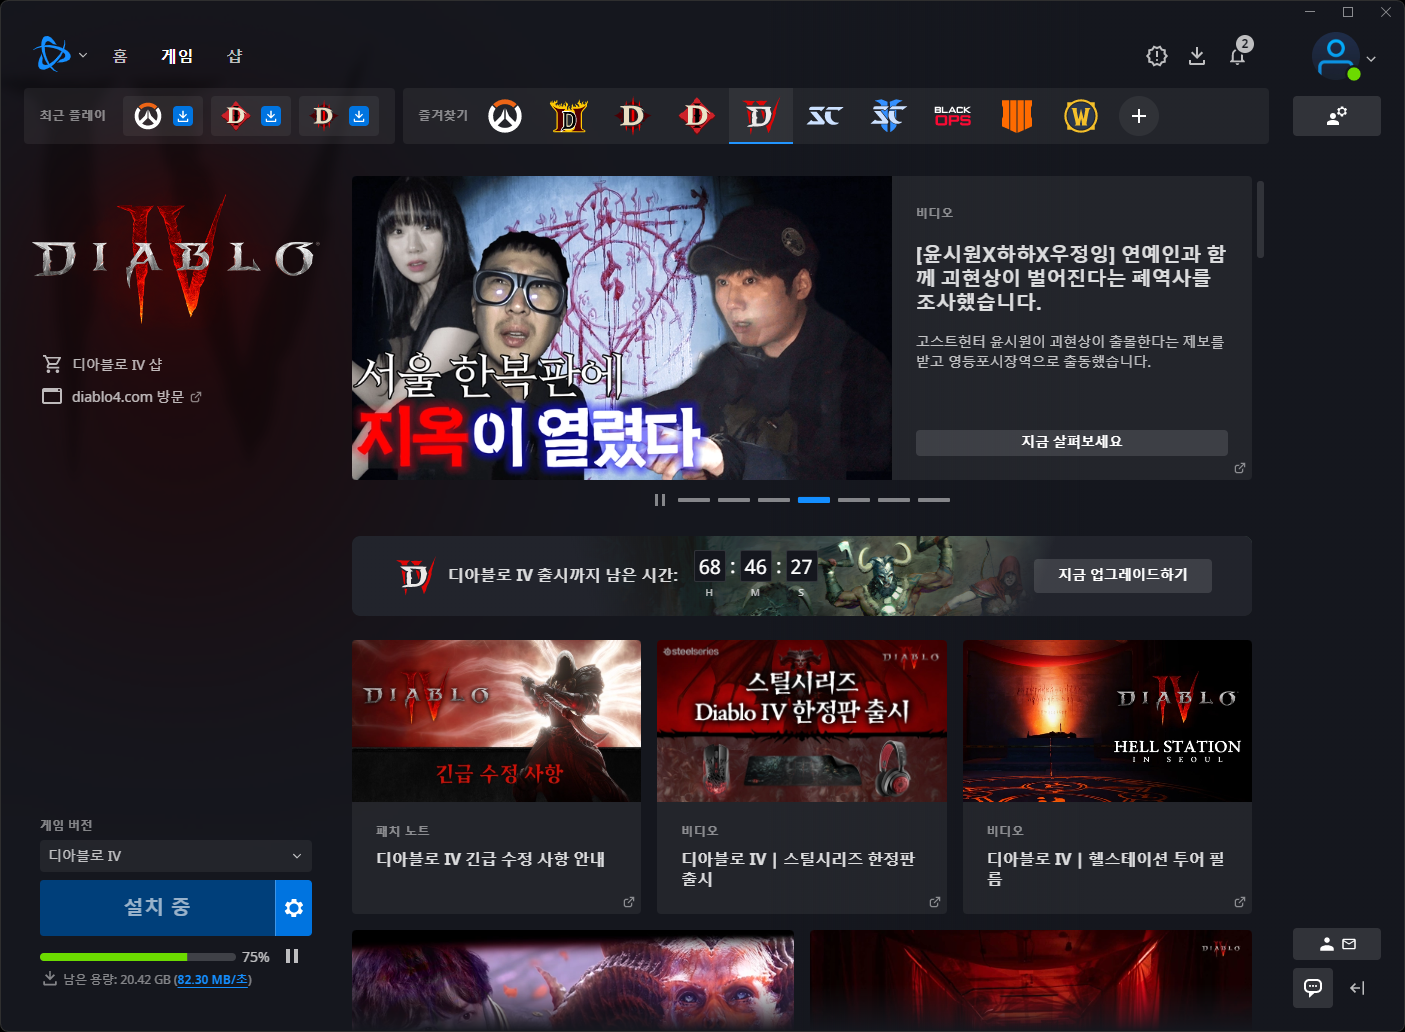Open 긴급 수정 사항 patch note card
The height and width of the screenshot is (1032, 1405).
pyautogui.click(x=496, y=777)
